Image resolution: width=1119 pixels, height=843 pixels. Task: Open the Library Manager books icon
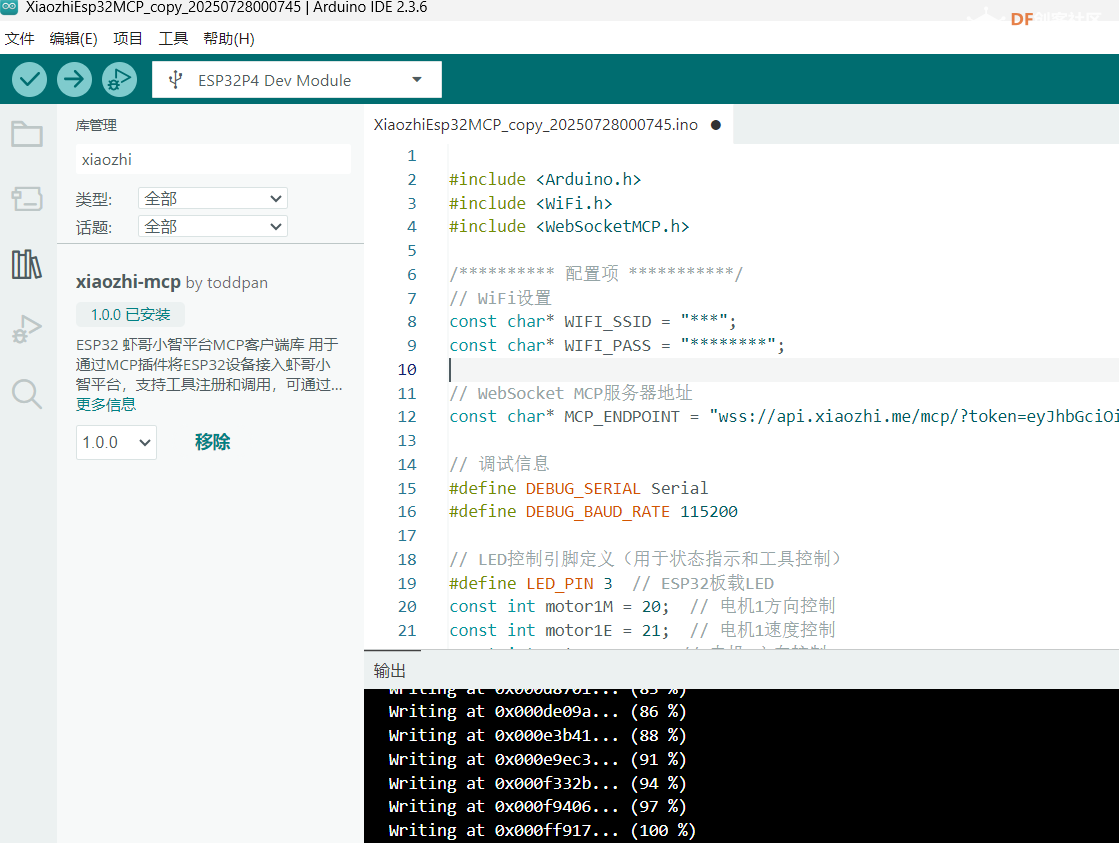[27, 264]
